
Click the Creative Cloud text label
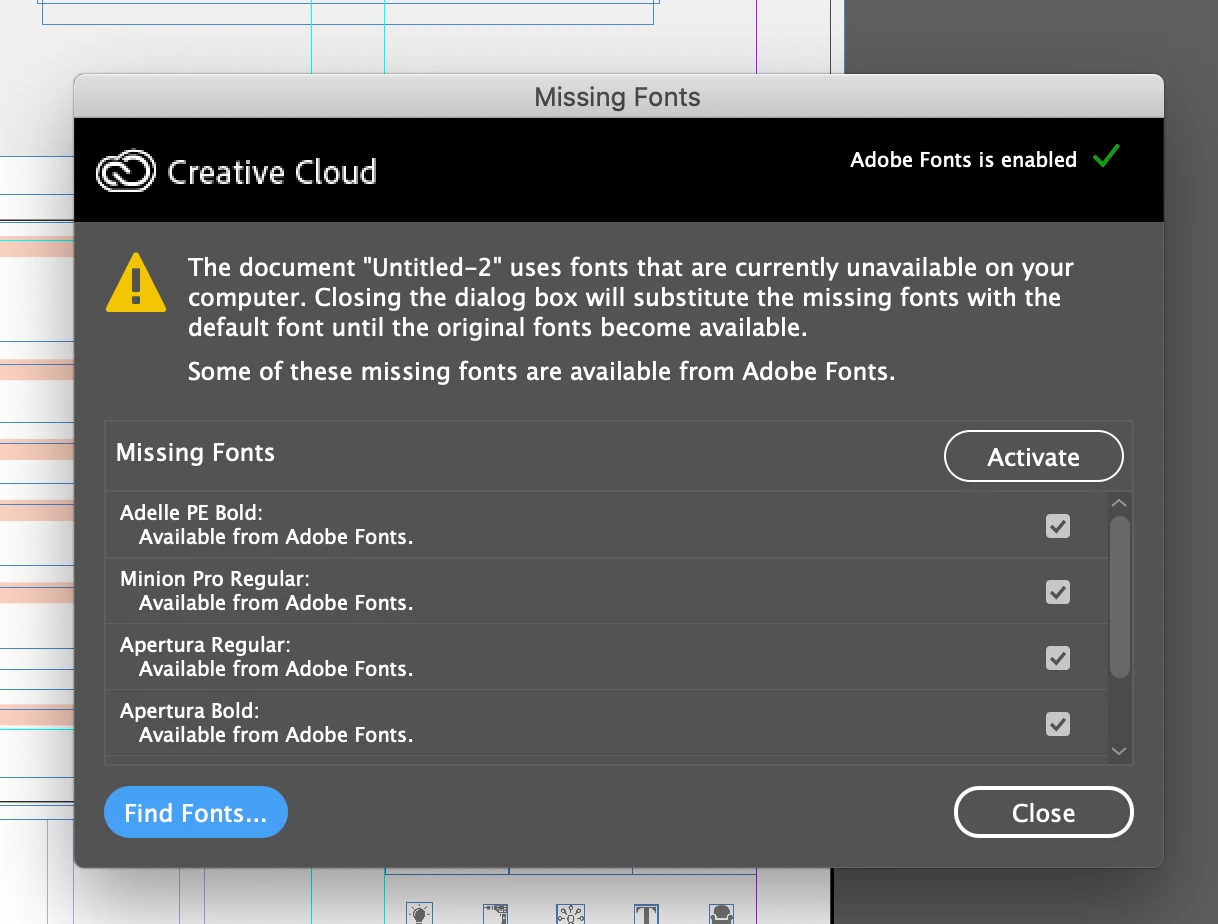click(272, 172)
